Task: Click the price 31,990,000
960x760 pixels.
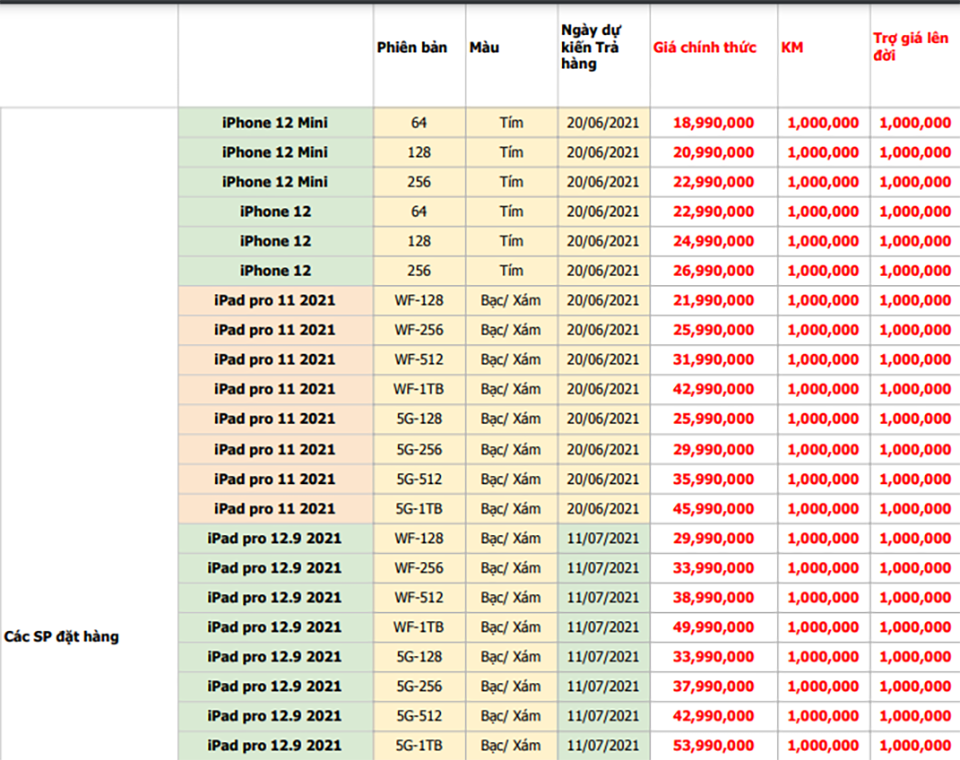Action: pos(713,359)
